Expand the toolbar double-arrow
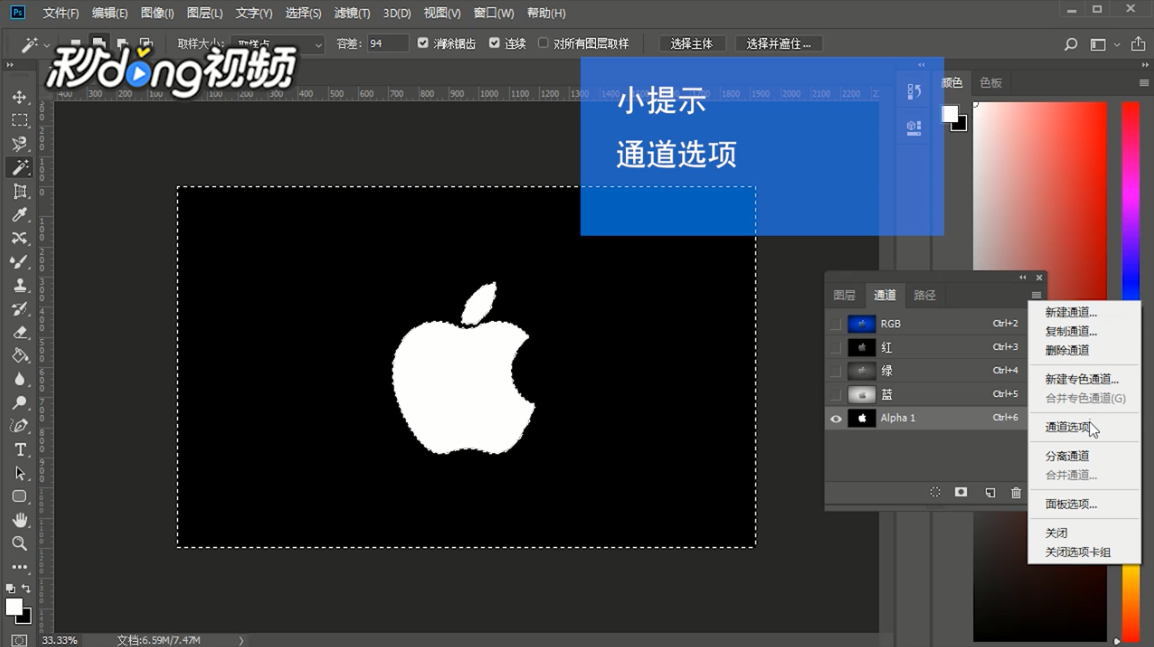Viewport: 1154px width, 647px height. click(x=10, y=66)
